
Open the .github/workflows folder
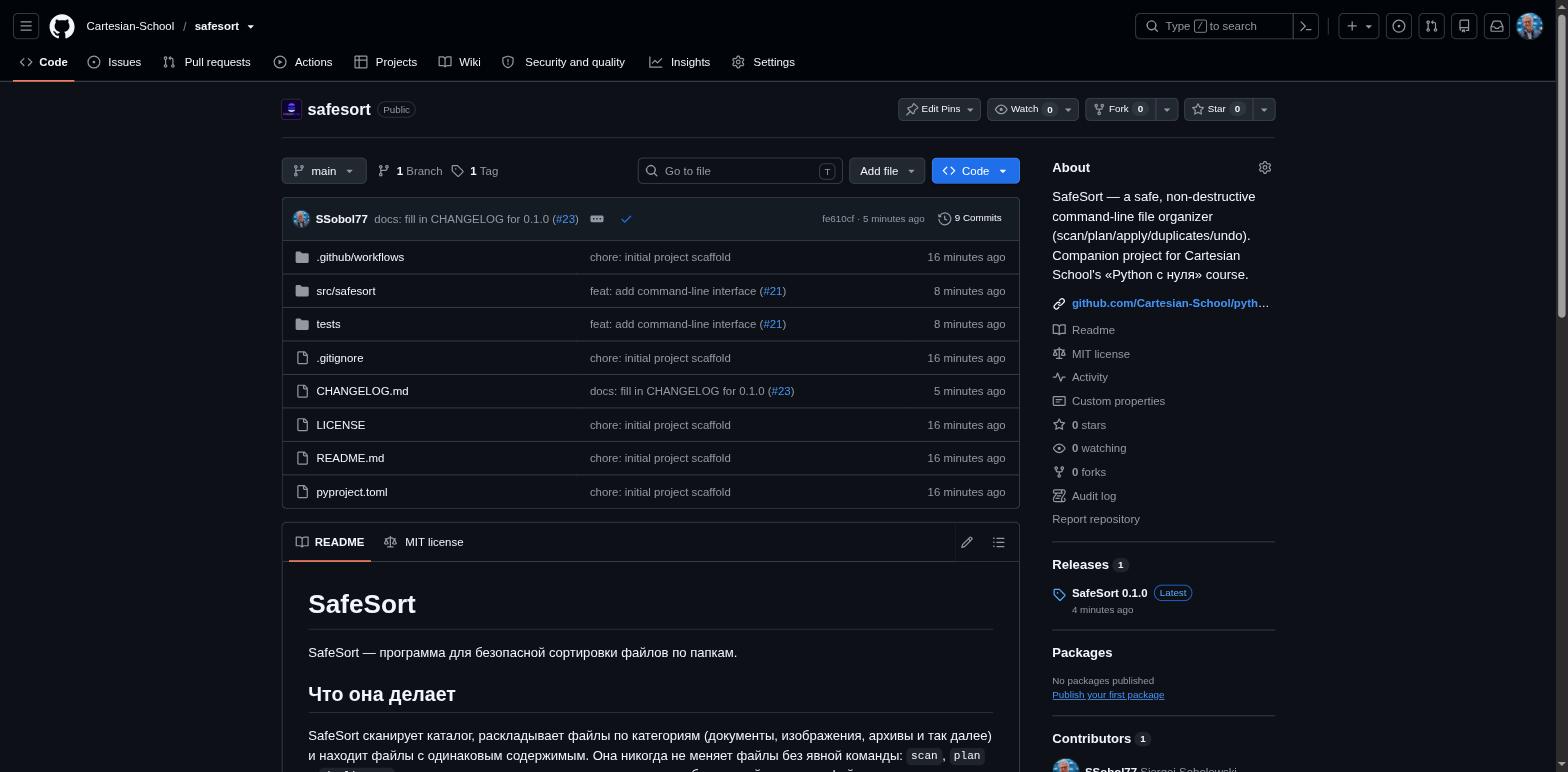(360, 257)
